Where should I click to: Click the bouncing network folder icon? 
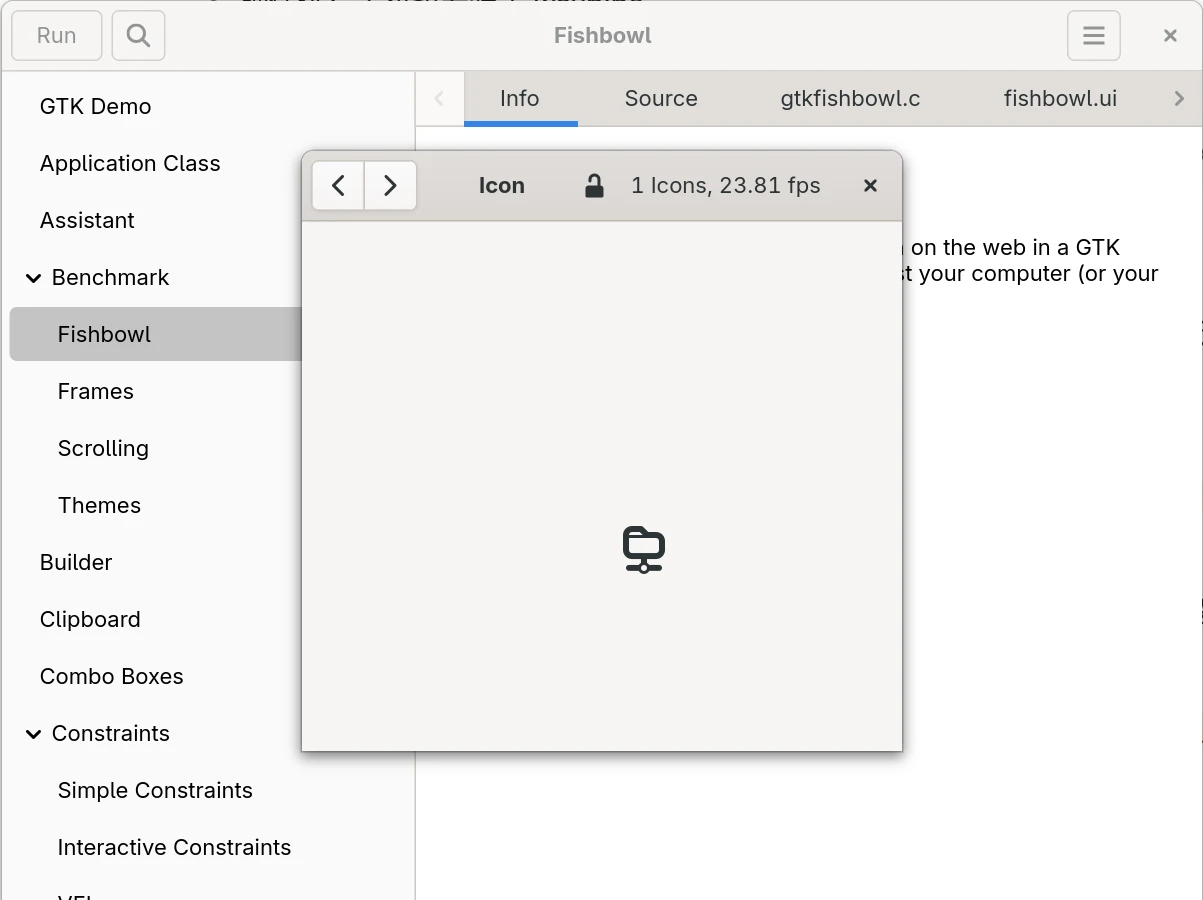[644, 549]
